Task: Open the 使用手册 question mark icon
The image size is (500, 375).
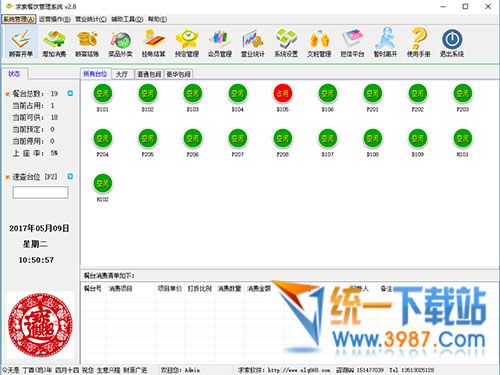Action: (x=419, y=42)
